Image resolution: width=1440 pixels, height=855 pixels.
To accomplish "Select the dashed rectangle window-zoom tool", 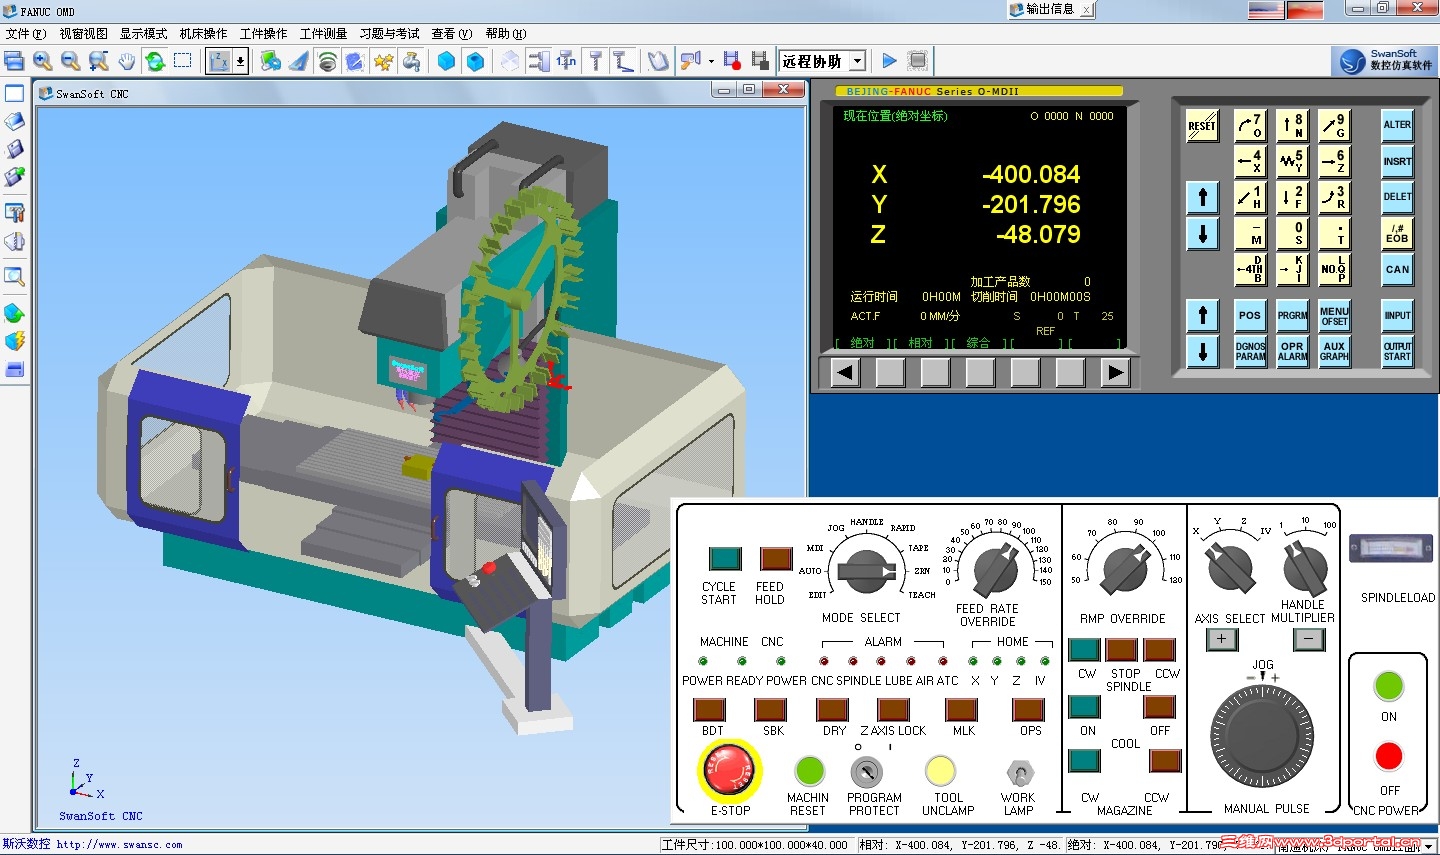I will (x=183, y=61).
